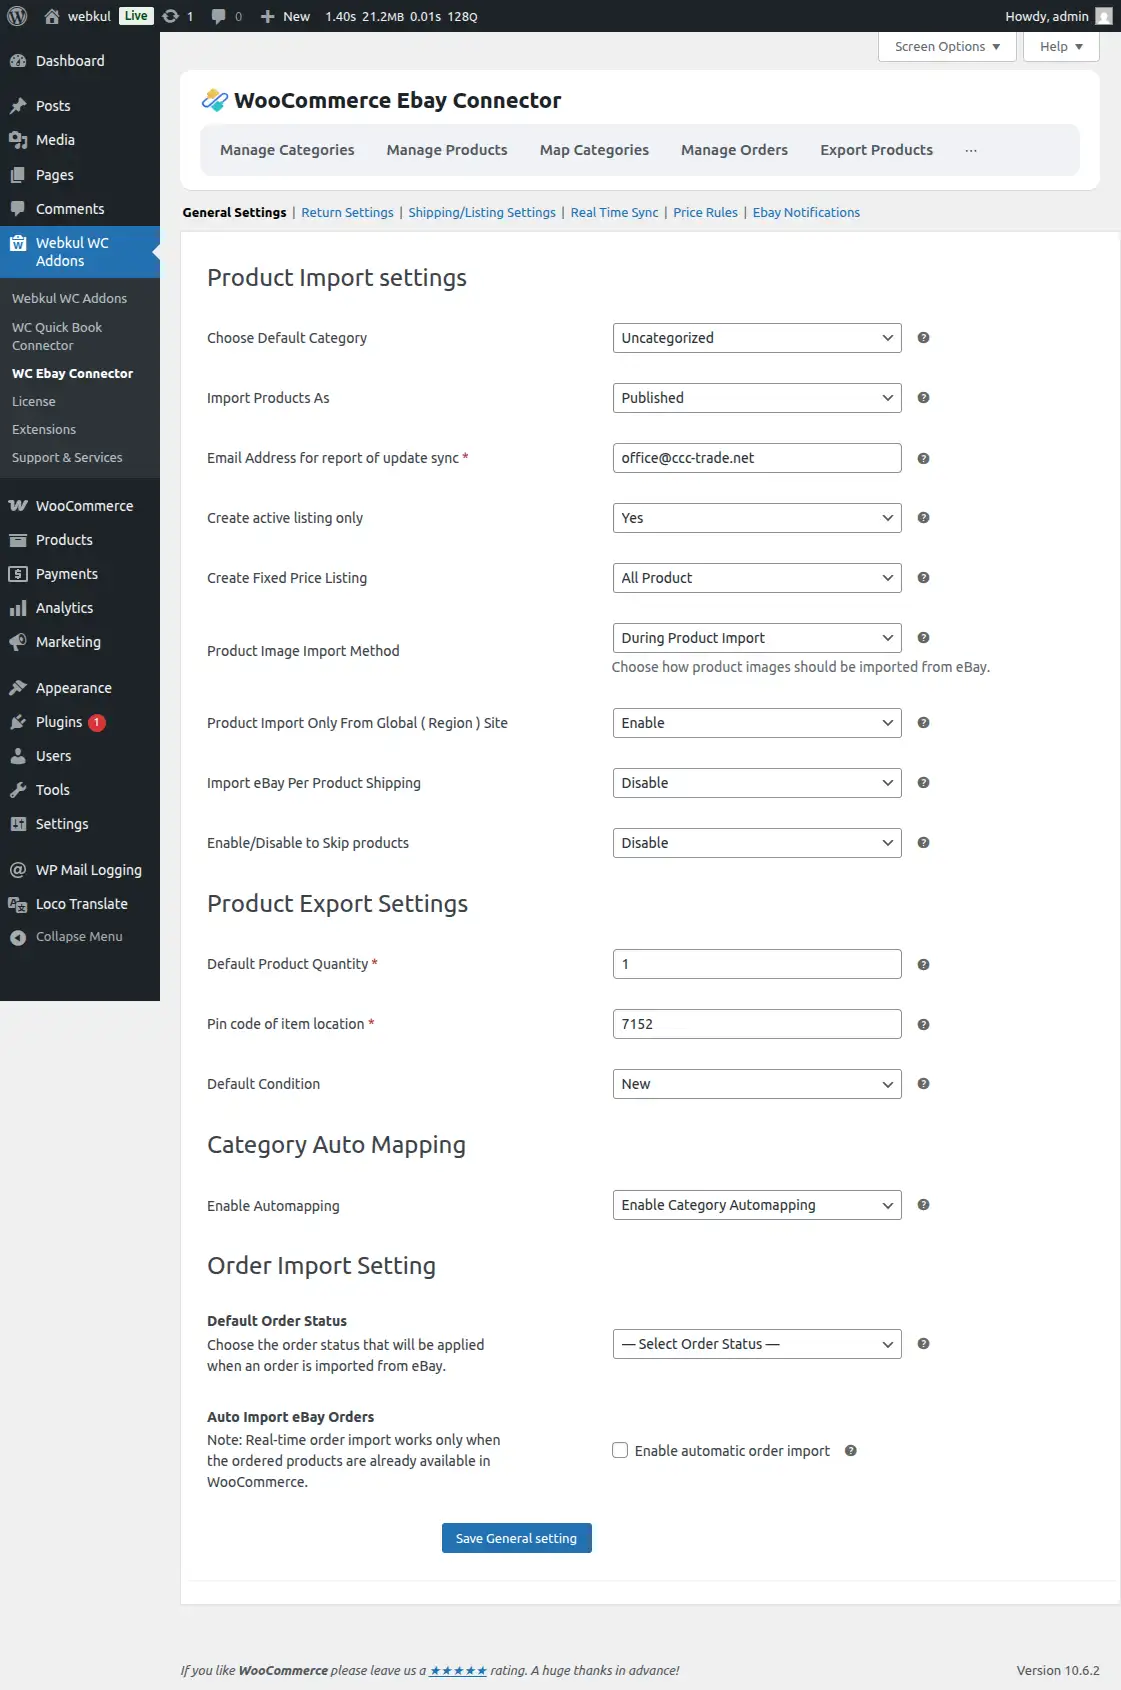The width and height of the screenshot is (1121, 1690).
Task: Click Save General setting button
Action: pos(516,1538)
